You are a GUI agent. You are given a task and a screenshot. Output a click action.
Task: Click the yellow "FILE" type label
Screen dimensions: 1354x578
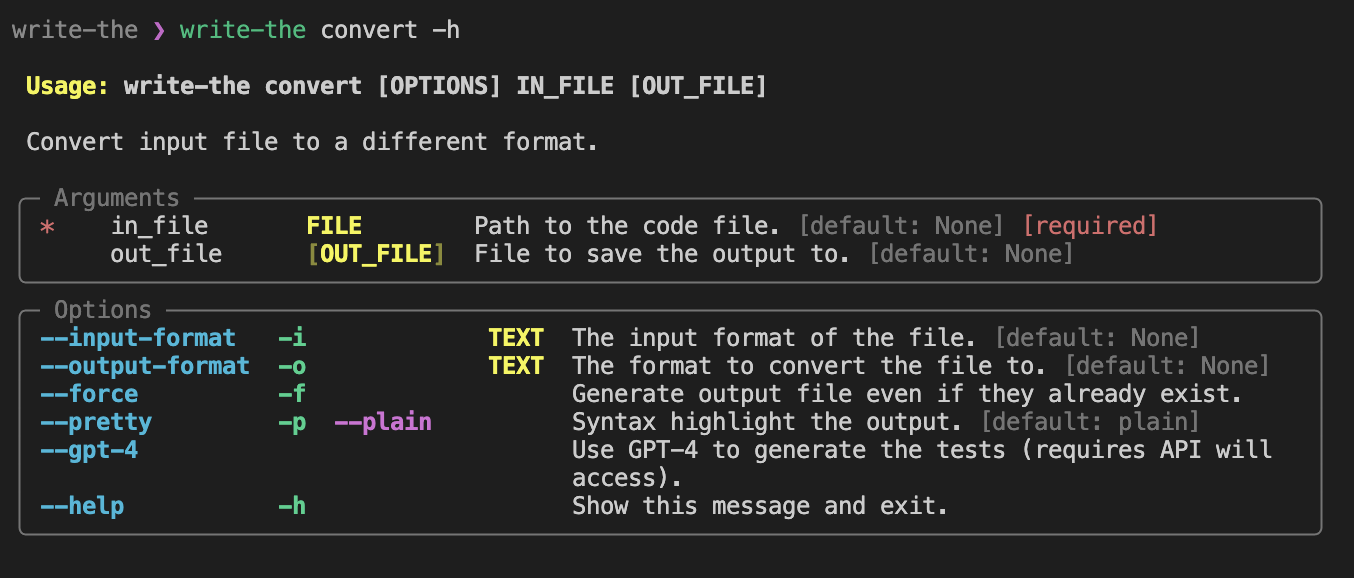[x=334, y=226]
